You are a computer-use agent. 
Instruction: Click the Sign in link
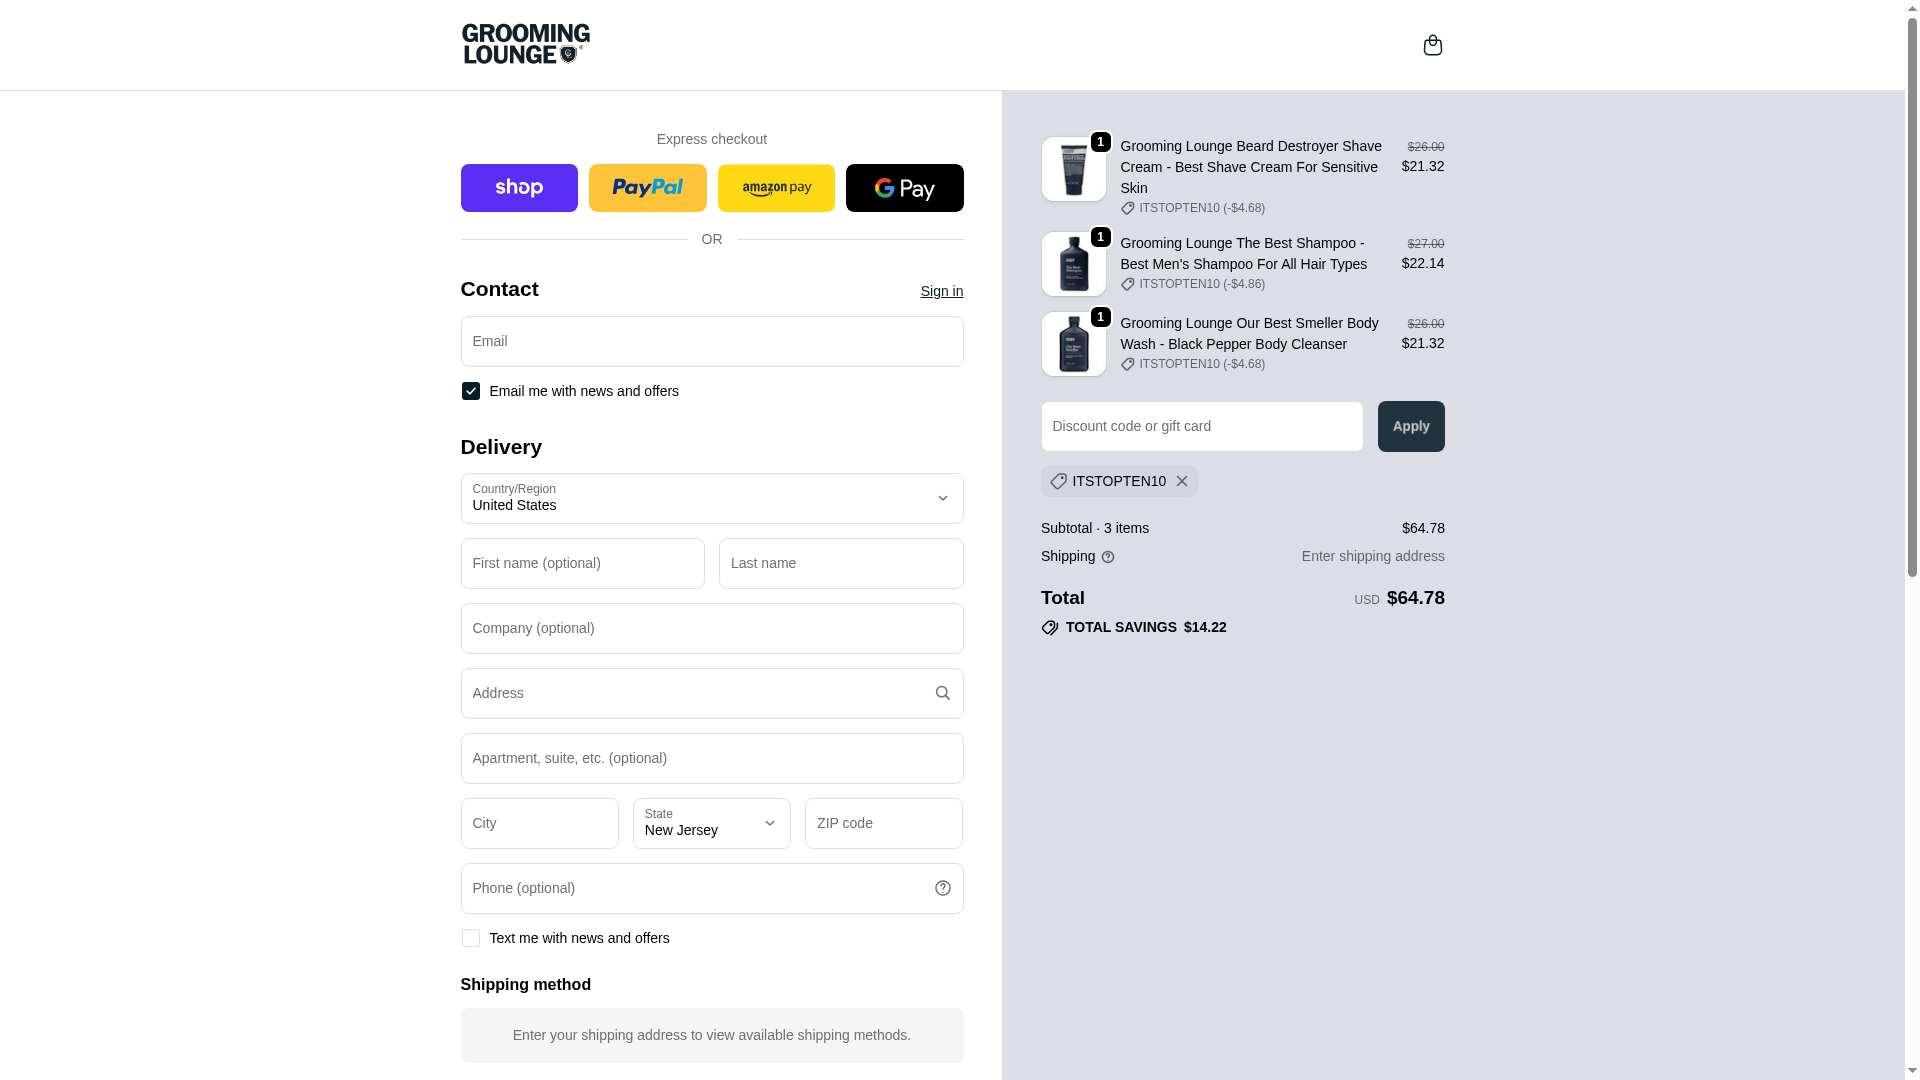941,291
